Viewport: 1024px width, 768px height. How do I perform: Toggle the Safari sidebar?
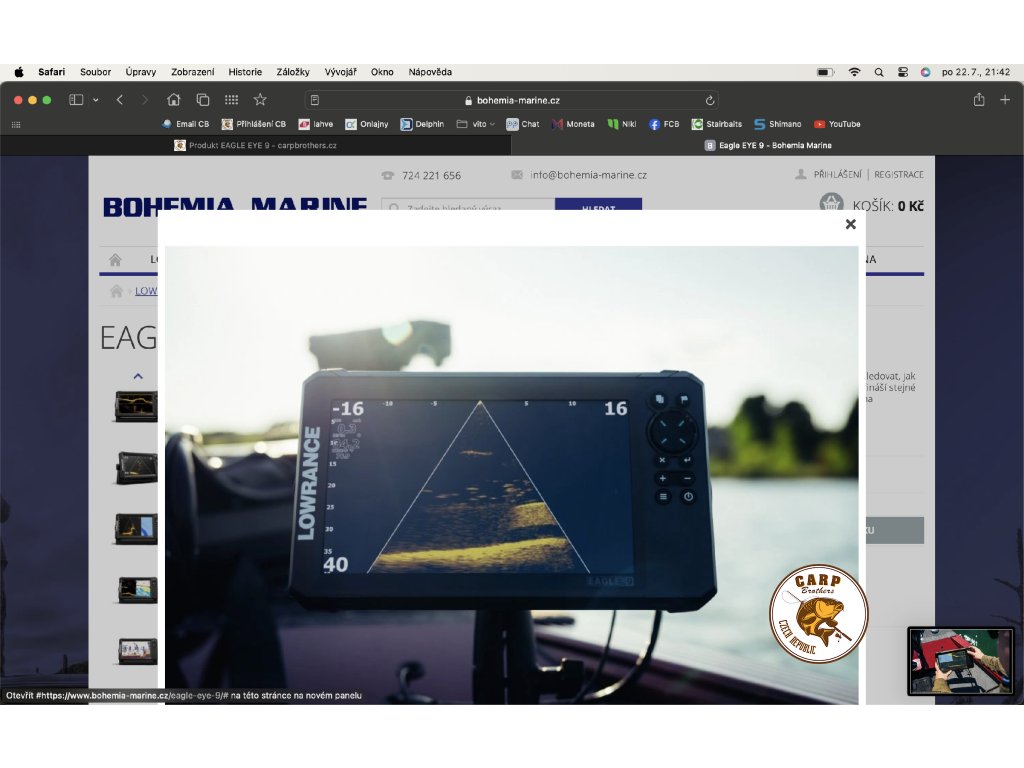point(76,100)
